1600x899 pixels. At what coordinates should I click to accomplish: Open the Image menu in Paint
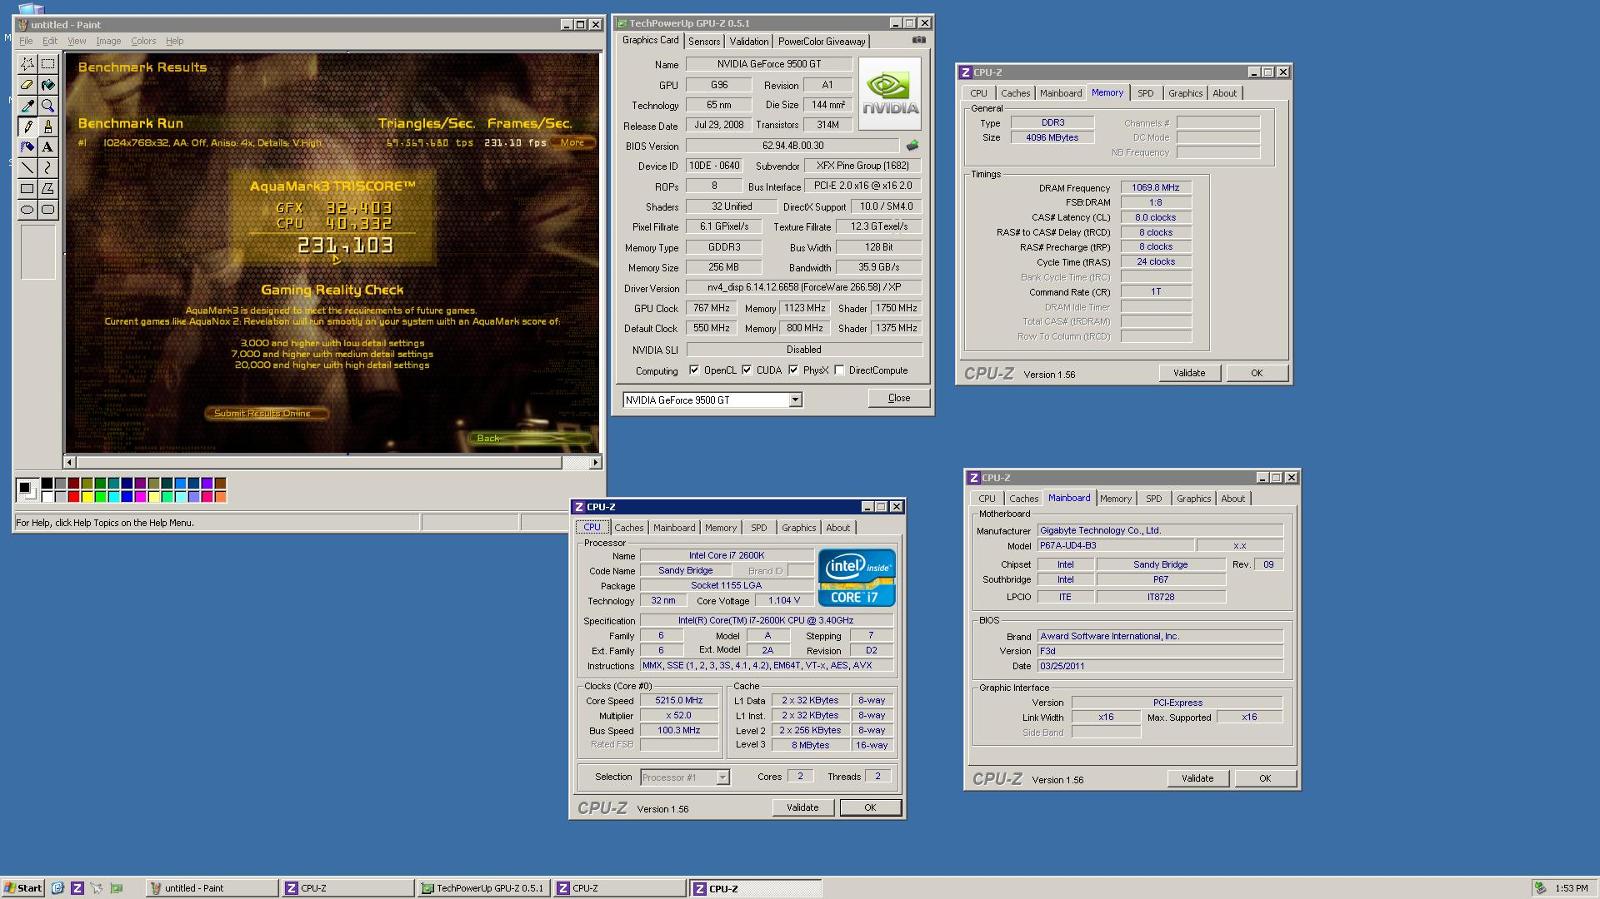[x=108, y=41]
